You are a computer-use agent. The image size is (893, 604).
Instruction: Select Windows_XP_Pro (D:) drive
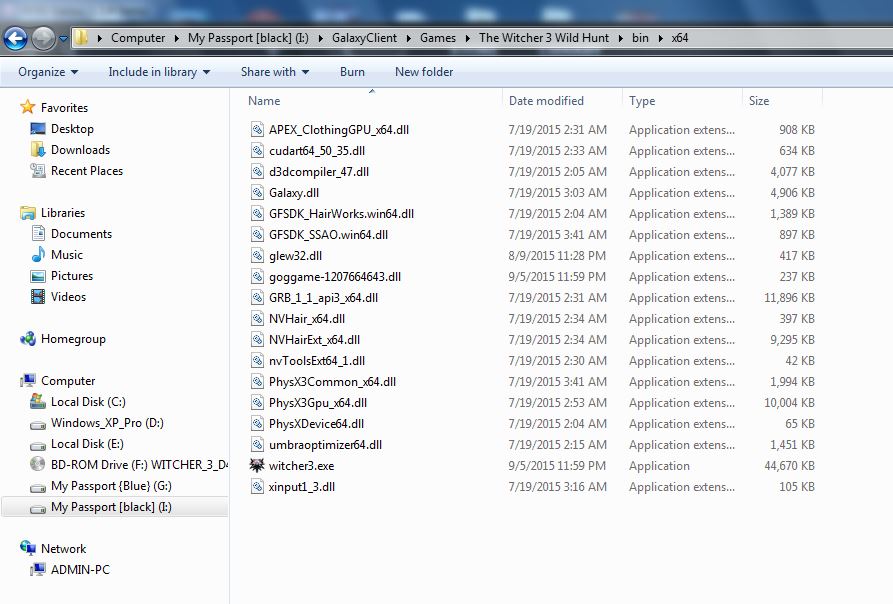click(x=107, y=423)
